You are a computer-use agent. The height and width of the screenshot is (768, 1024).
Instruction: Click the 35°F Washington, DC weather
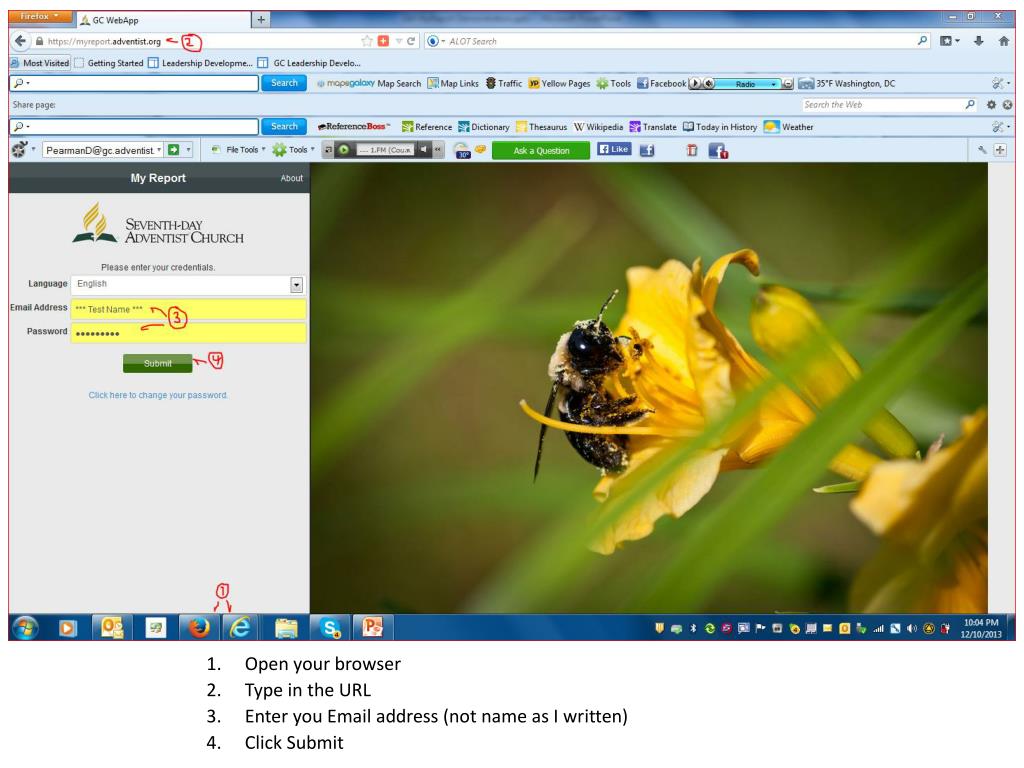point(847,84)
